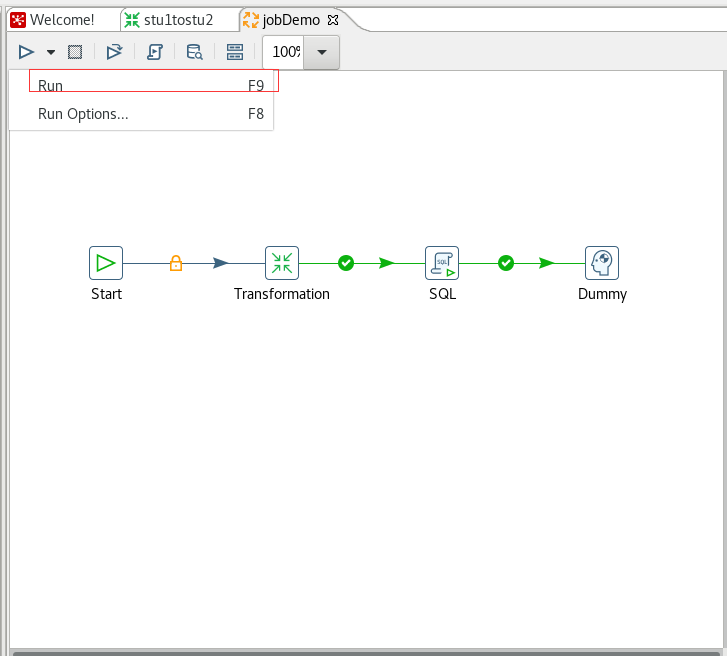Close the jobDemo tab

point(333,20)
